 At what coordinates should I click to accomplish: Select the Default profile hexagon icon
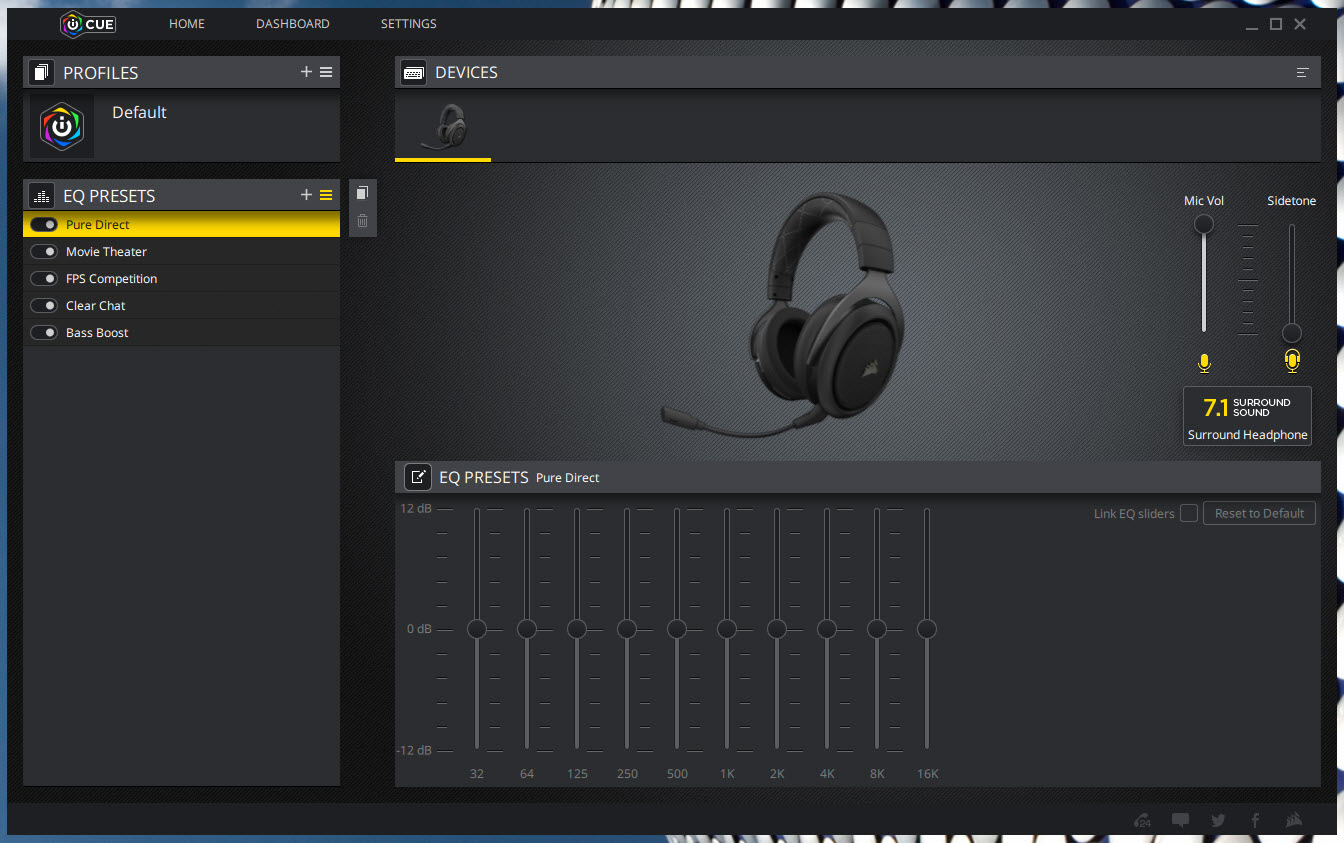point(62,126)
